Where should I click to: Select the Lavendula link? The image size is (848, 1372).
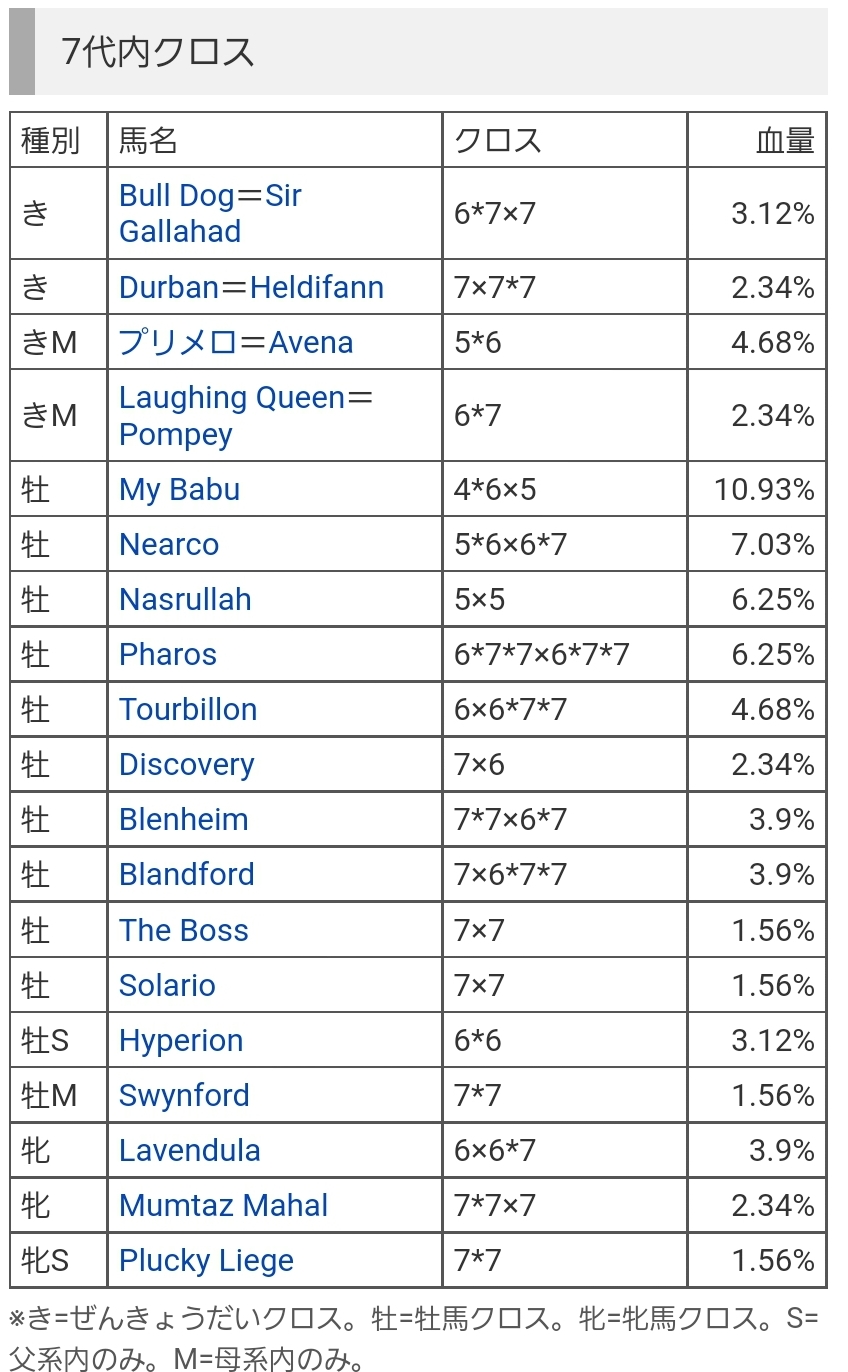coord(190,1151)
